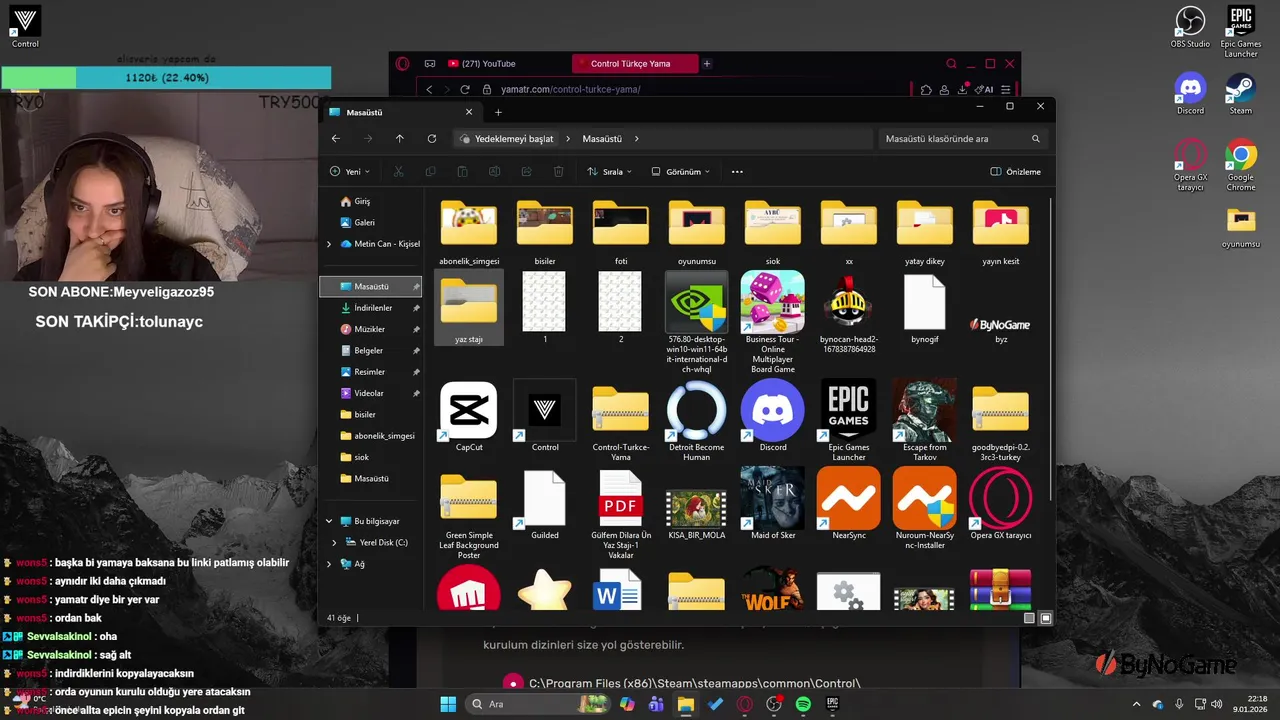Go up one folder level

(399, 139)
